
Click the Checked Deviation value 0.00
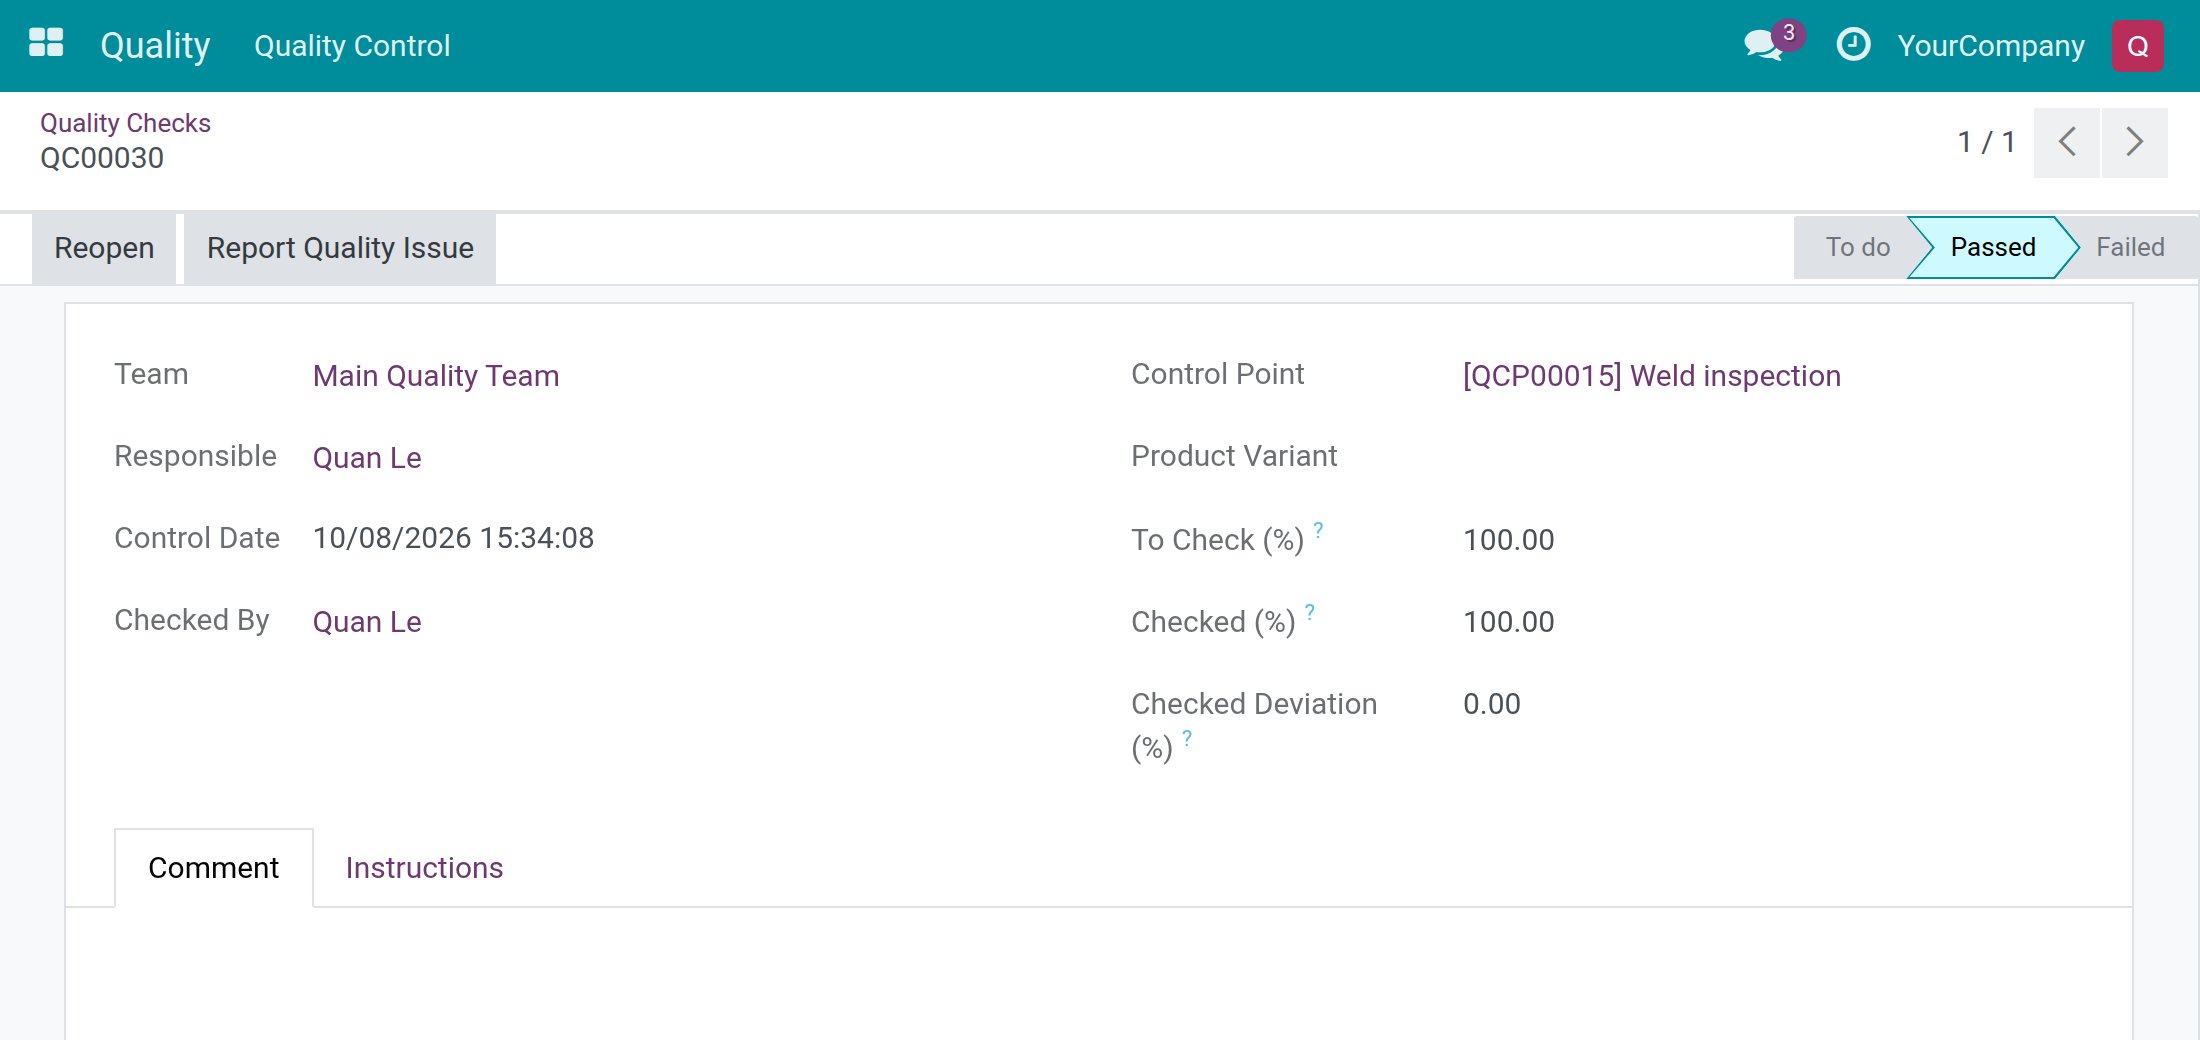[x=1491, y=704]
